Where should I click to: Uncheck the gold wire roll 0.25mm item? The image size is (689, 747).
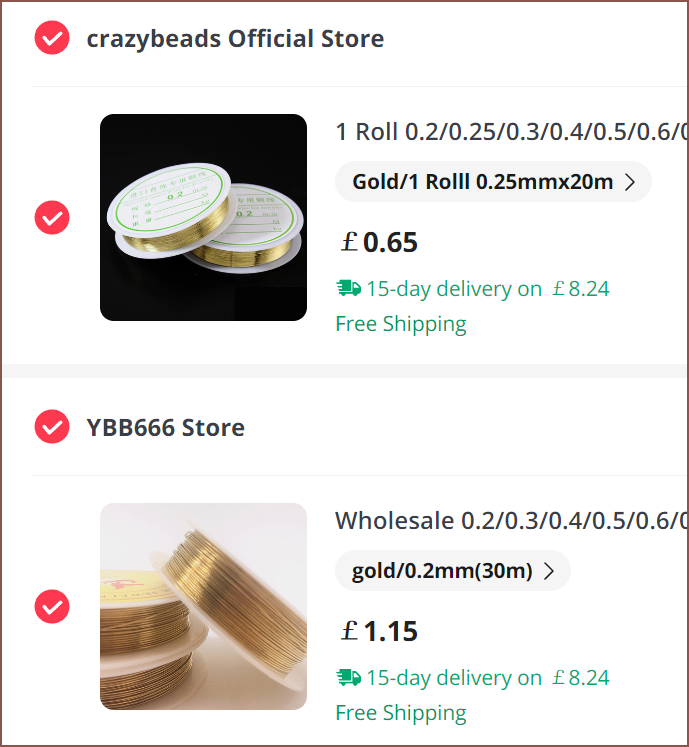52,217
